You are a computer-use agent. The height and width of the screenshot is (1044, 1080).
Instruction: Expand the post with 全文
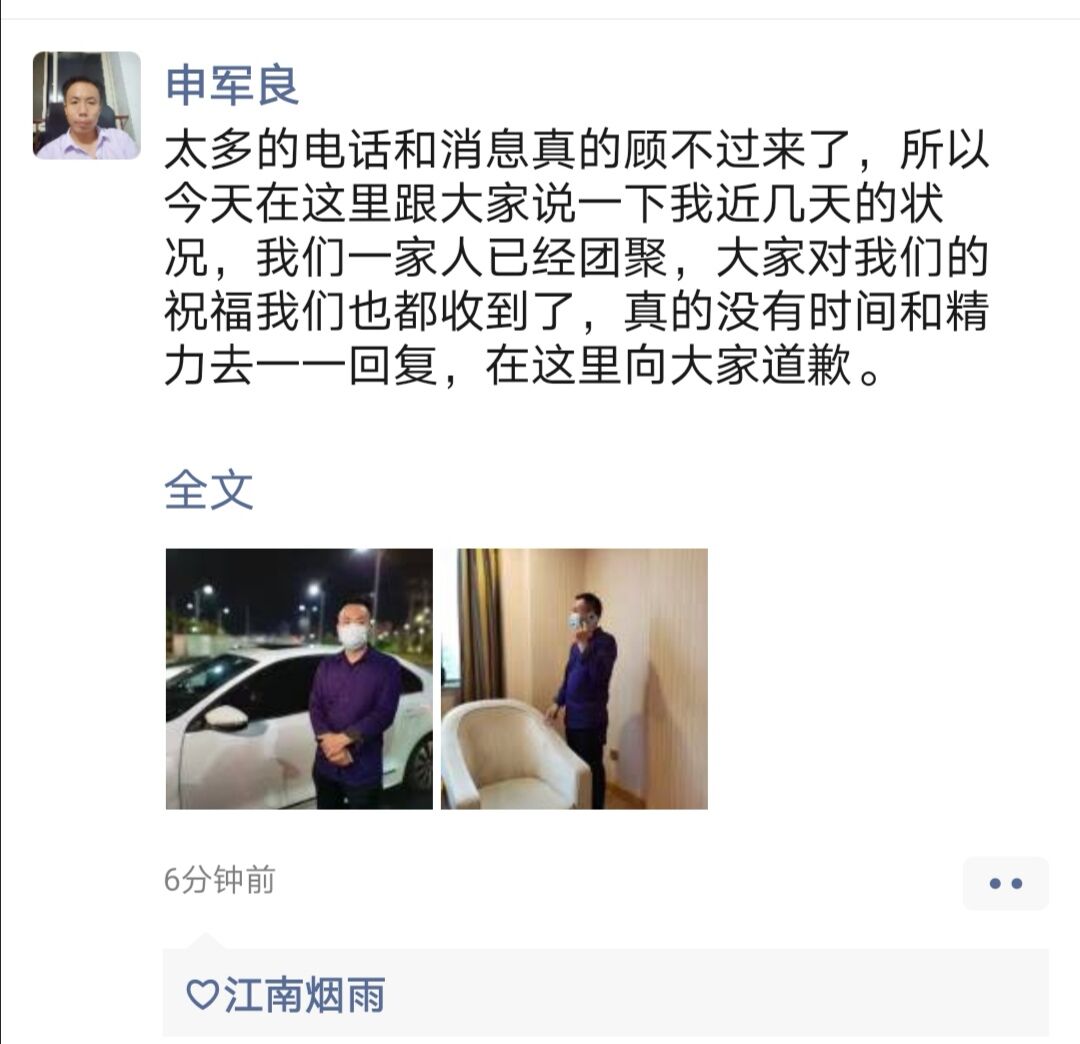[x=209, y=490]
